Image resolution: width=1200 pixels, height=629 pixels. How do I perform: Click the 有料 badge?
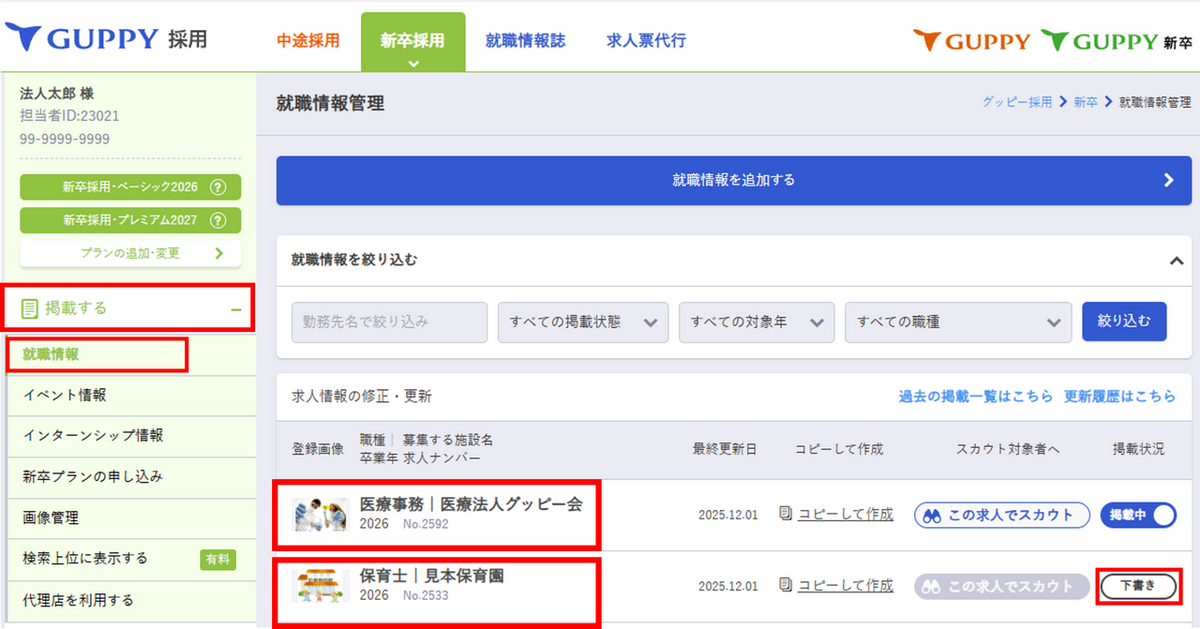point(217,559)
